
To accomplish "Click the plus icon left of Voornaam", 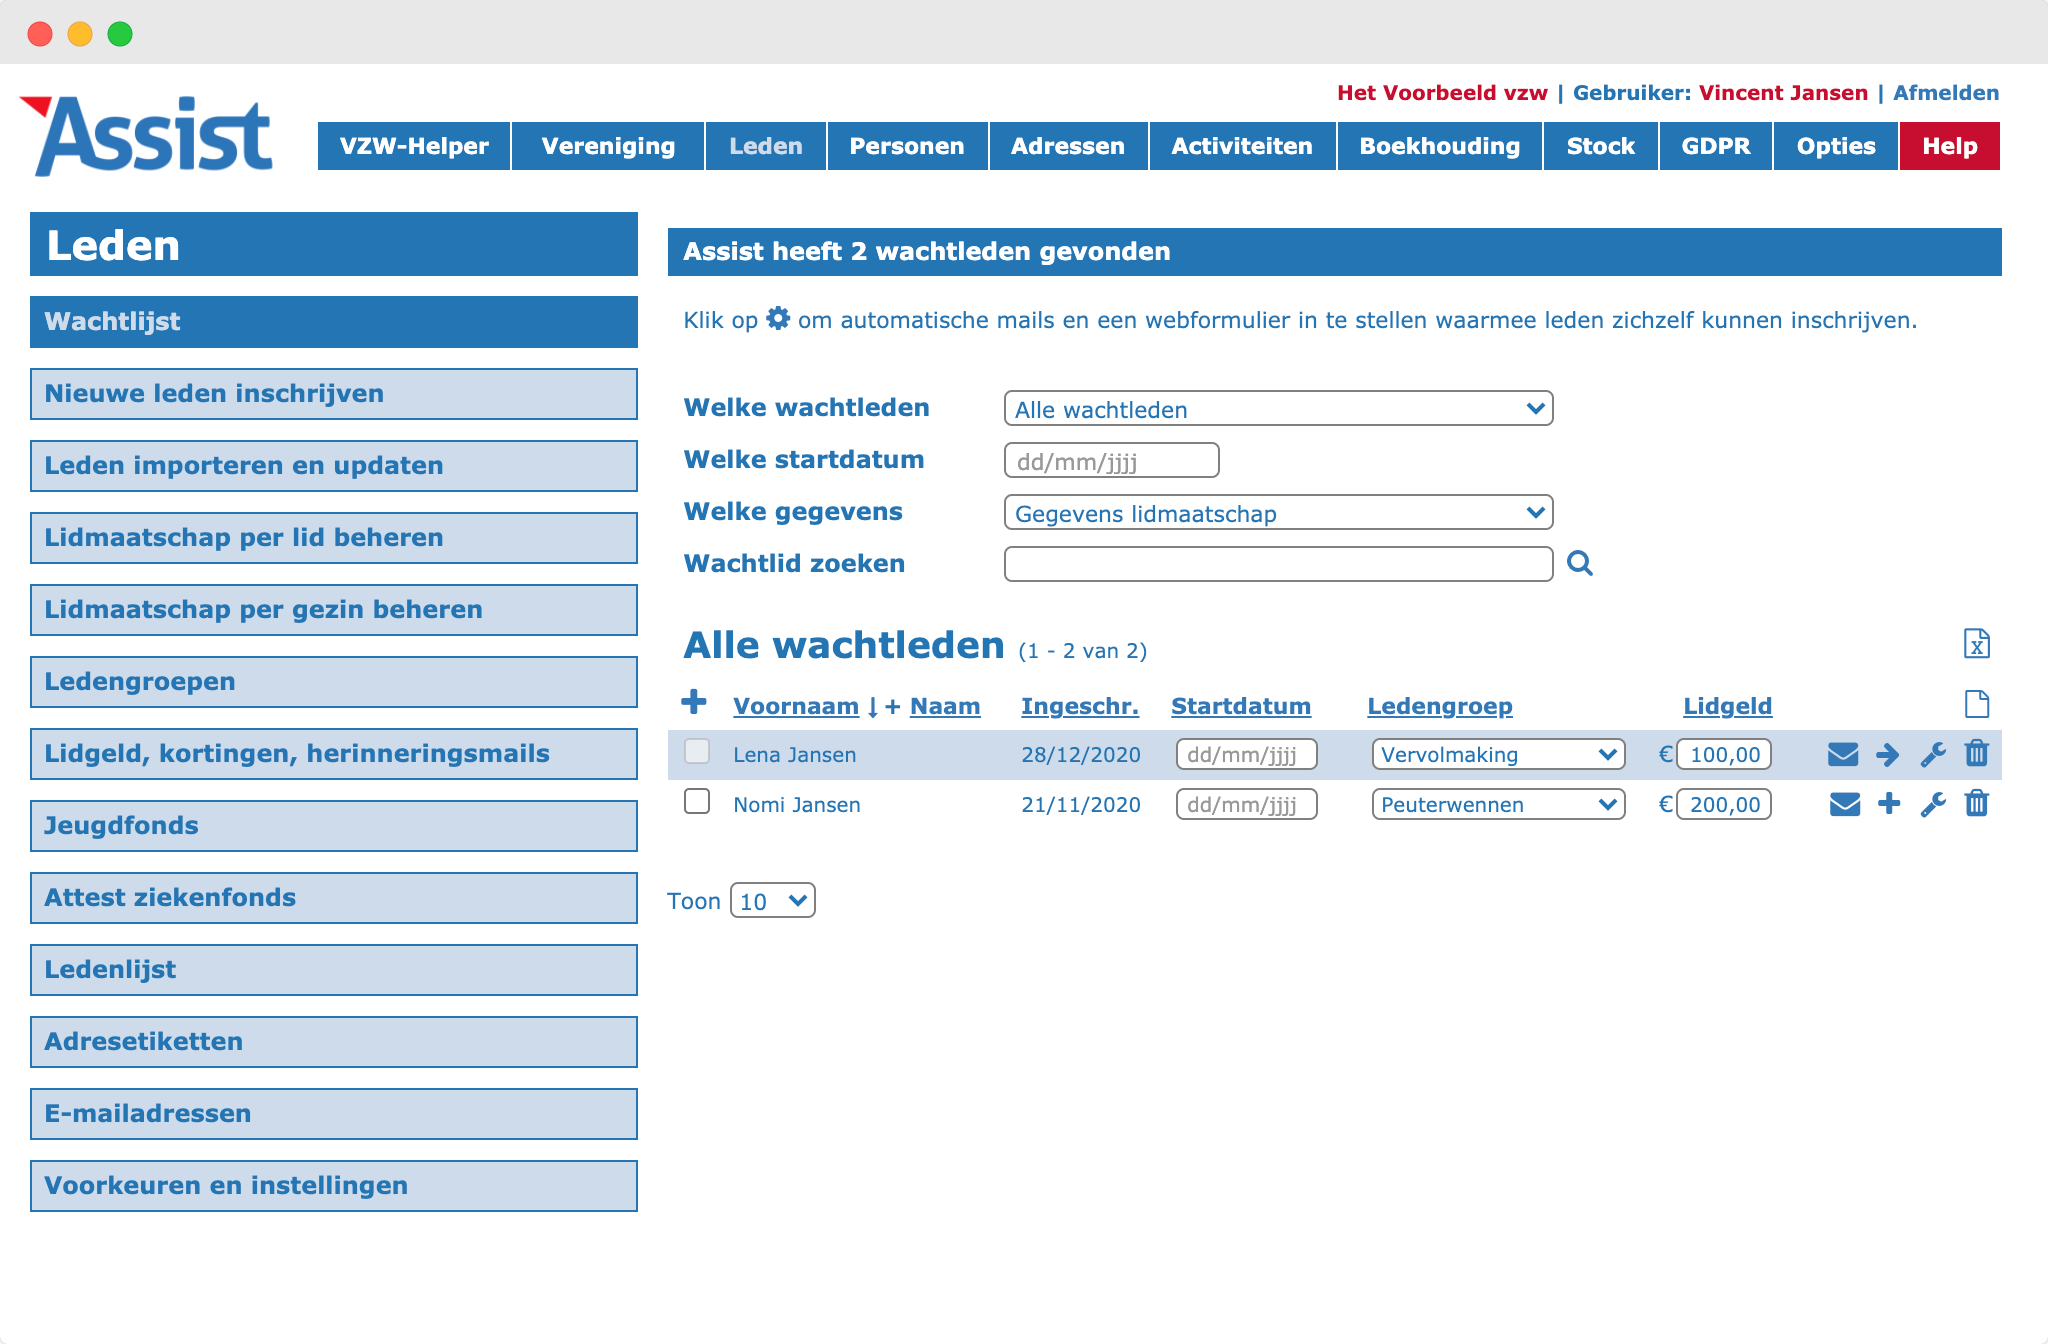I will click(694, 702).
